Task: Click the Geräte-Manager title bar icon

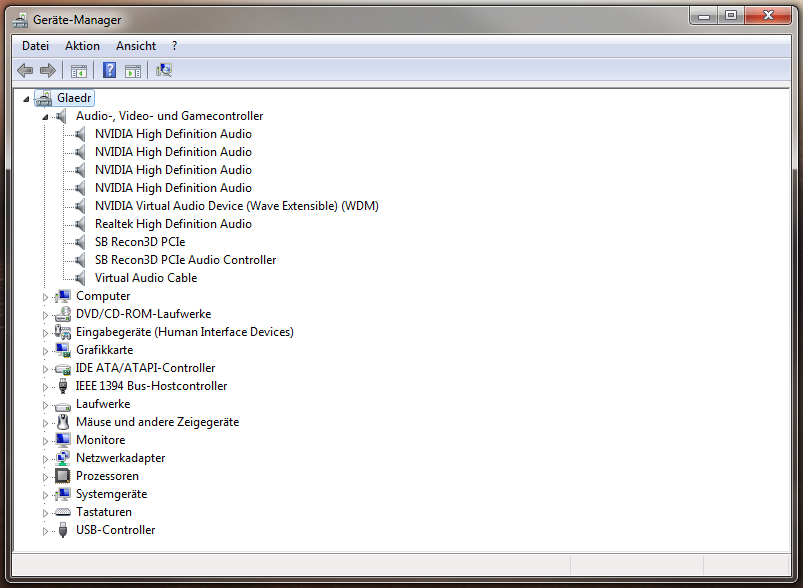Action: (20, 20)
